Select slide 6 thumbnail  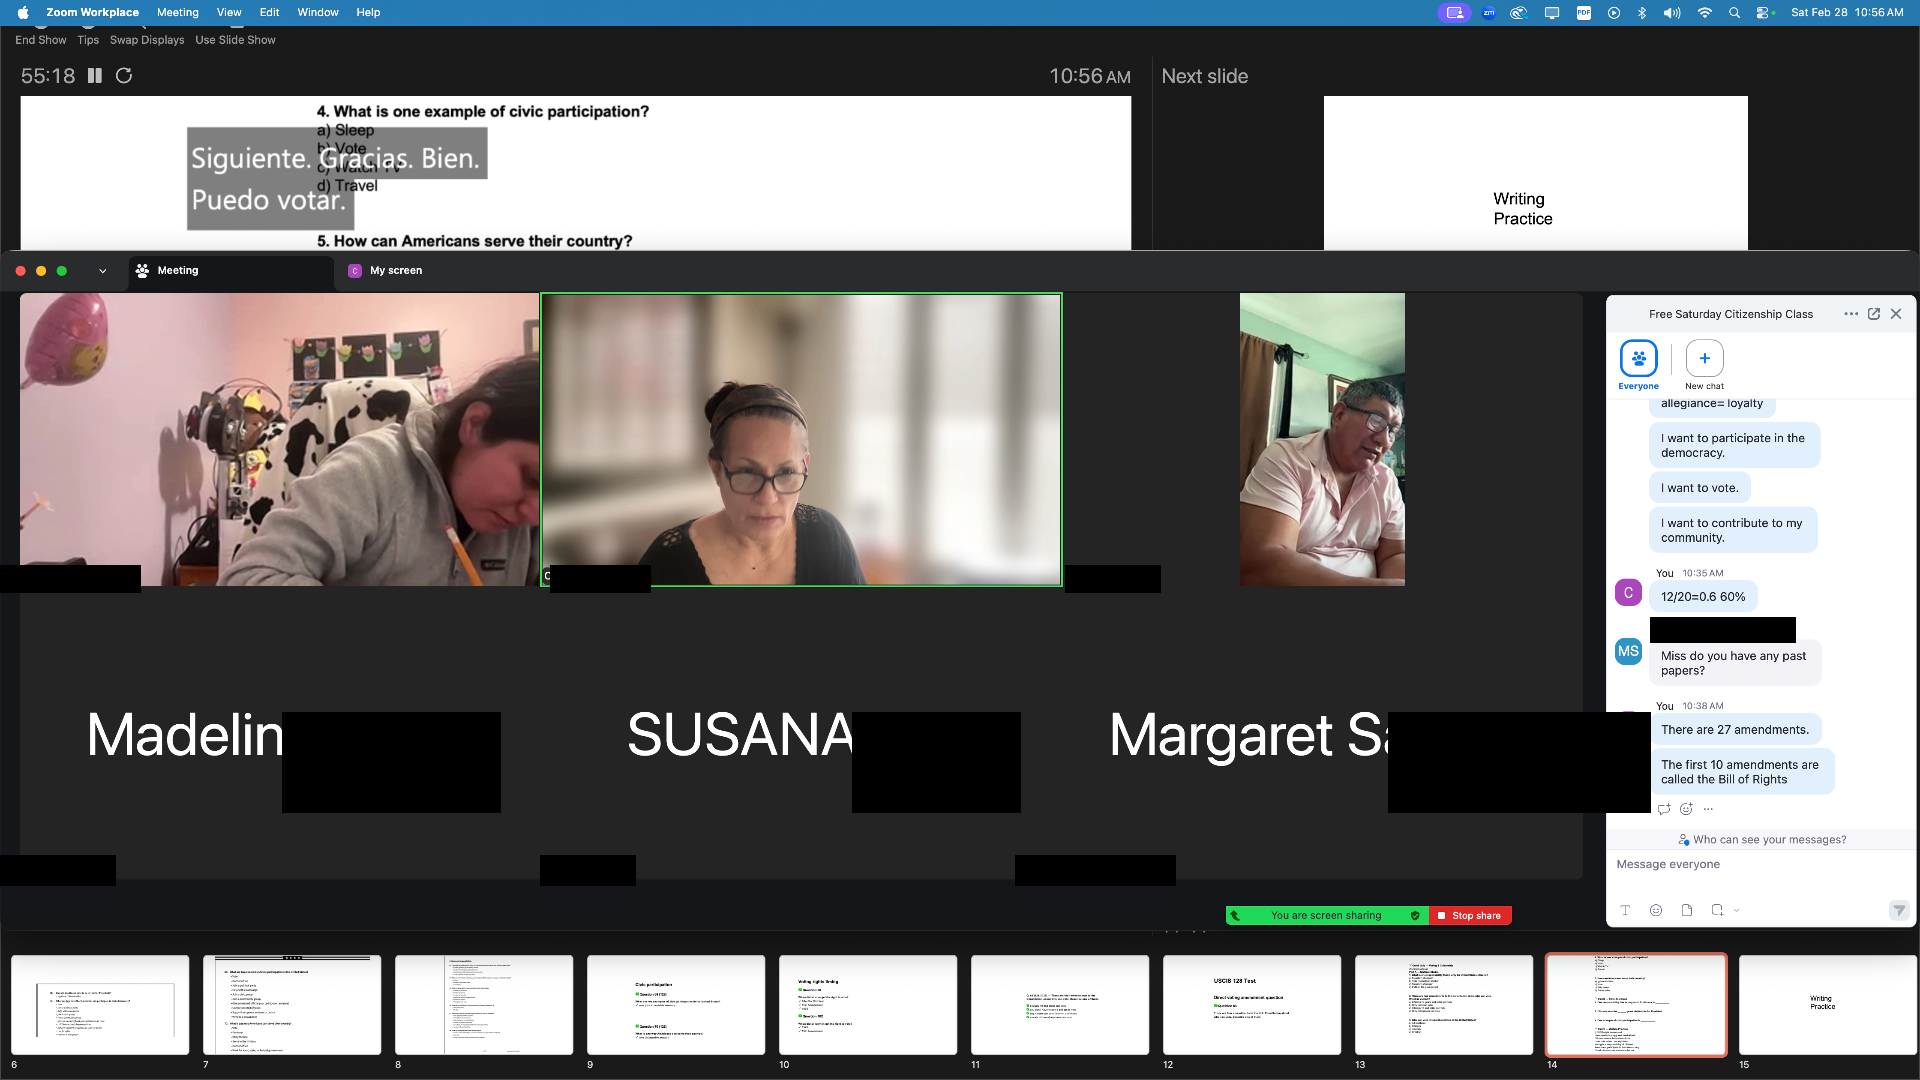click(100, 1005)
